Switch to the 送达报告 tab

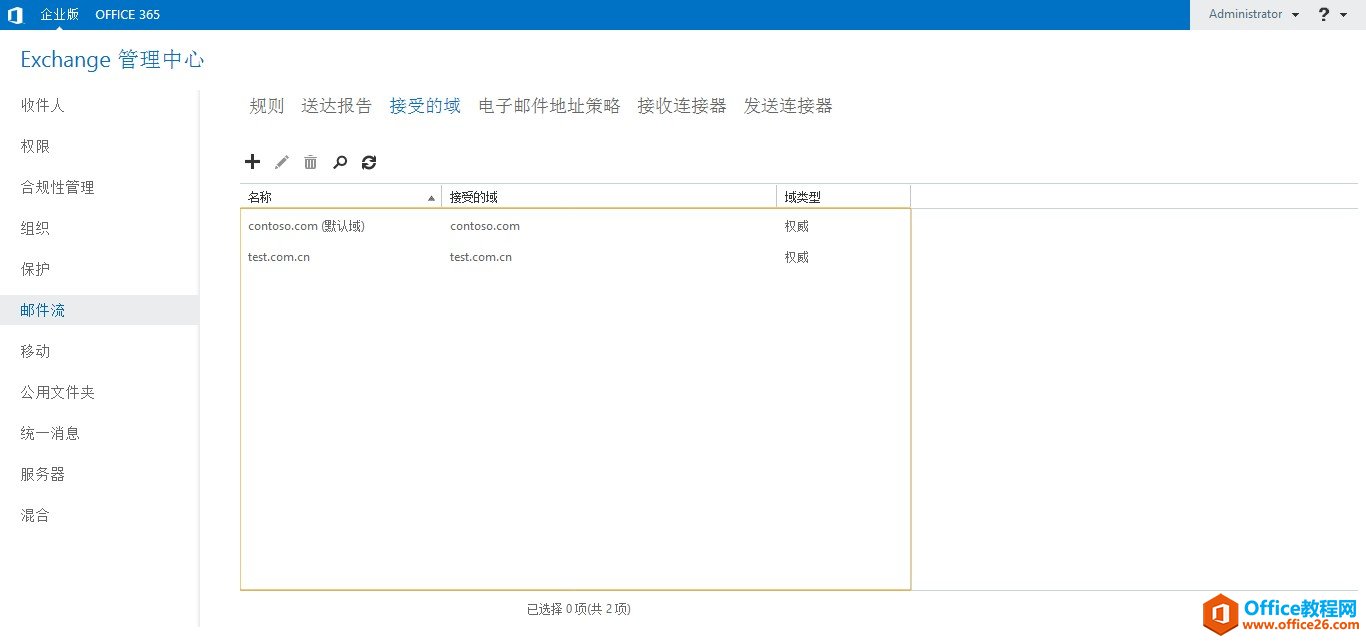click(x=336, y=105)
